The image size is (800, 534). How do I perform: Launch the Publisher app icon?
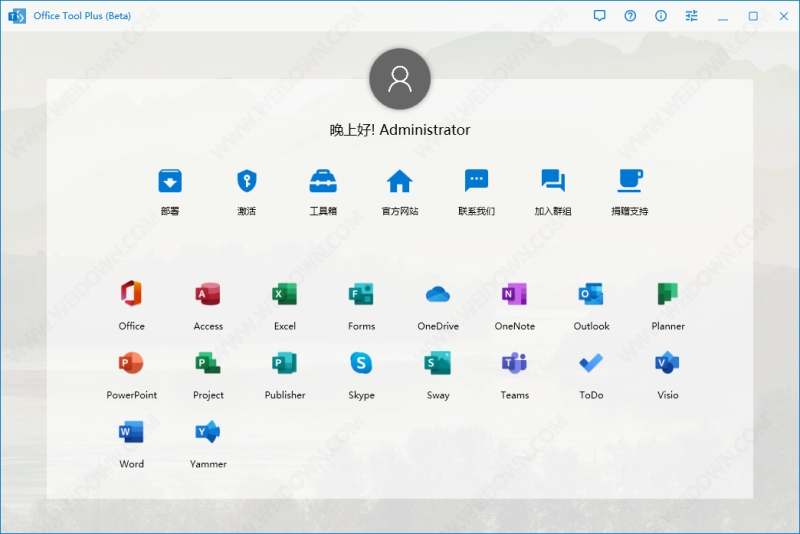tap(284, 363)
